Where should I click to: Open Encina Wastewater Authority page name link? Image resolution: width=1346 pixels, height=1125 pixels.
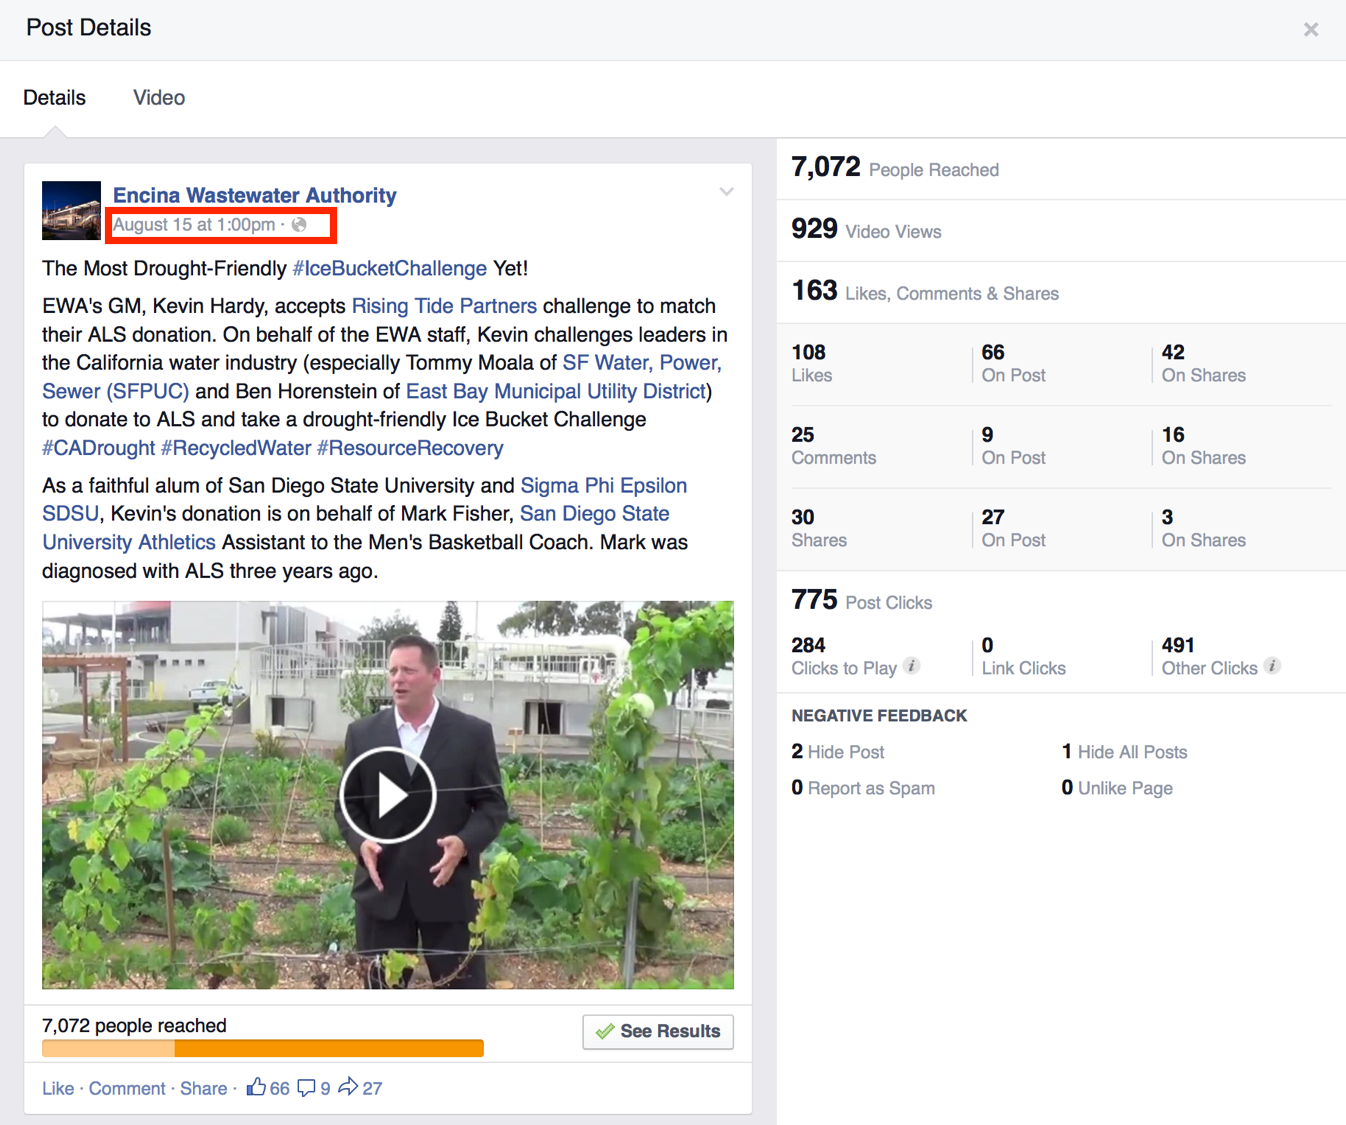254,195
